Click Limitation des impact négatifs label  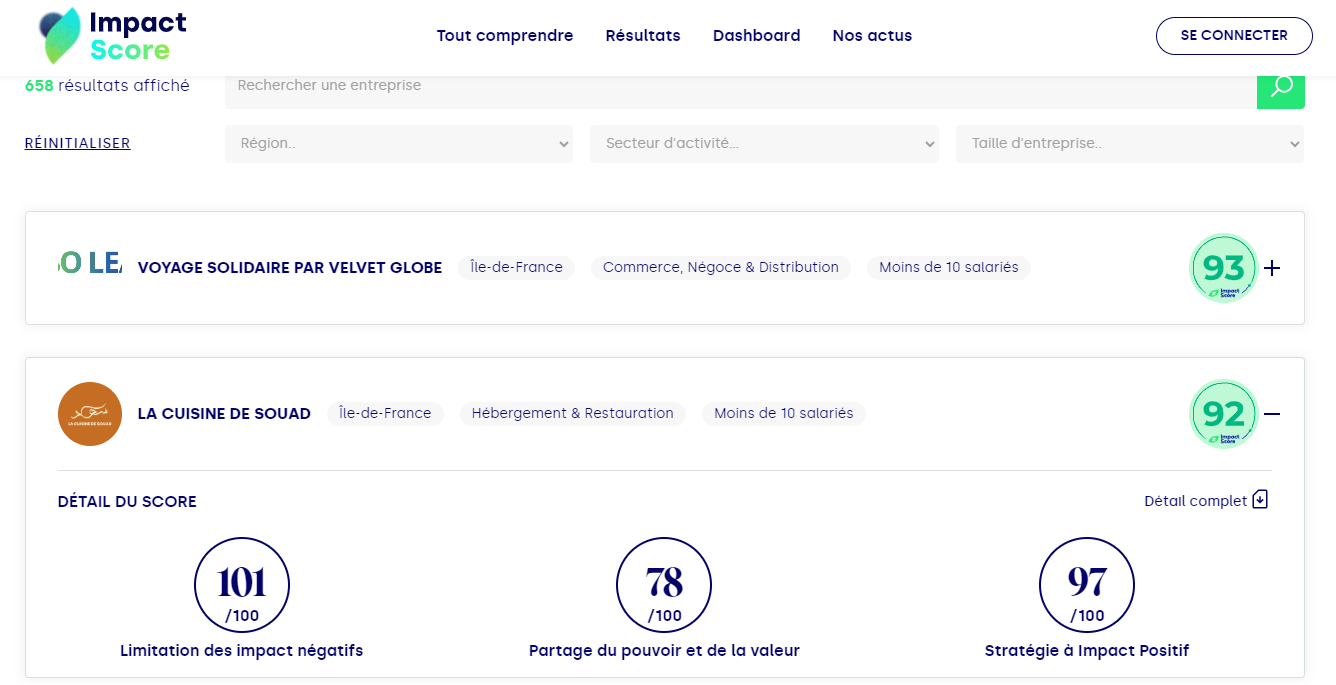pyautogui.click(x=242, y=651)
